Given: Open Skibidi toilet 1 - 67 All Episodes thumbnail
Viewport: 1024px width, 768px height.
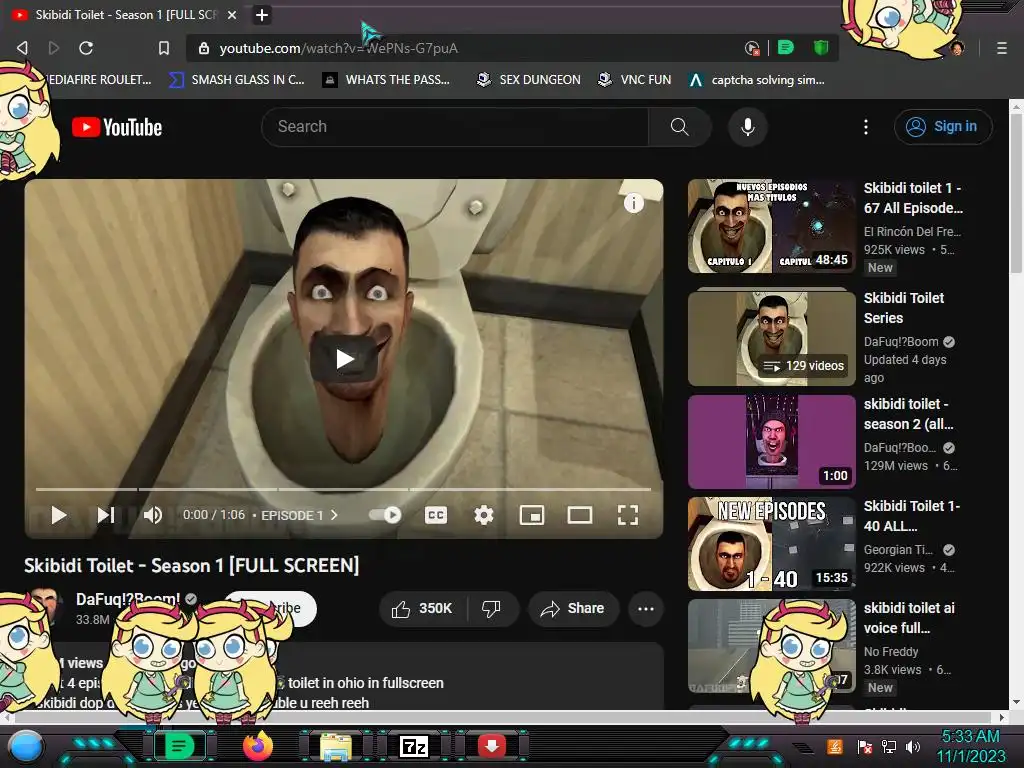Looking at the screenshot, I should [772, 226].
